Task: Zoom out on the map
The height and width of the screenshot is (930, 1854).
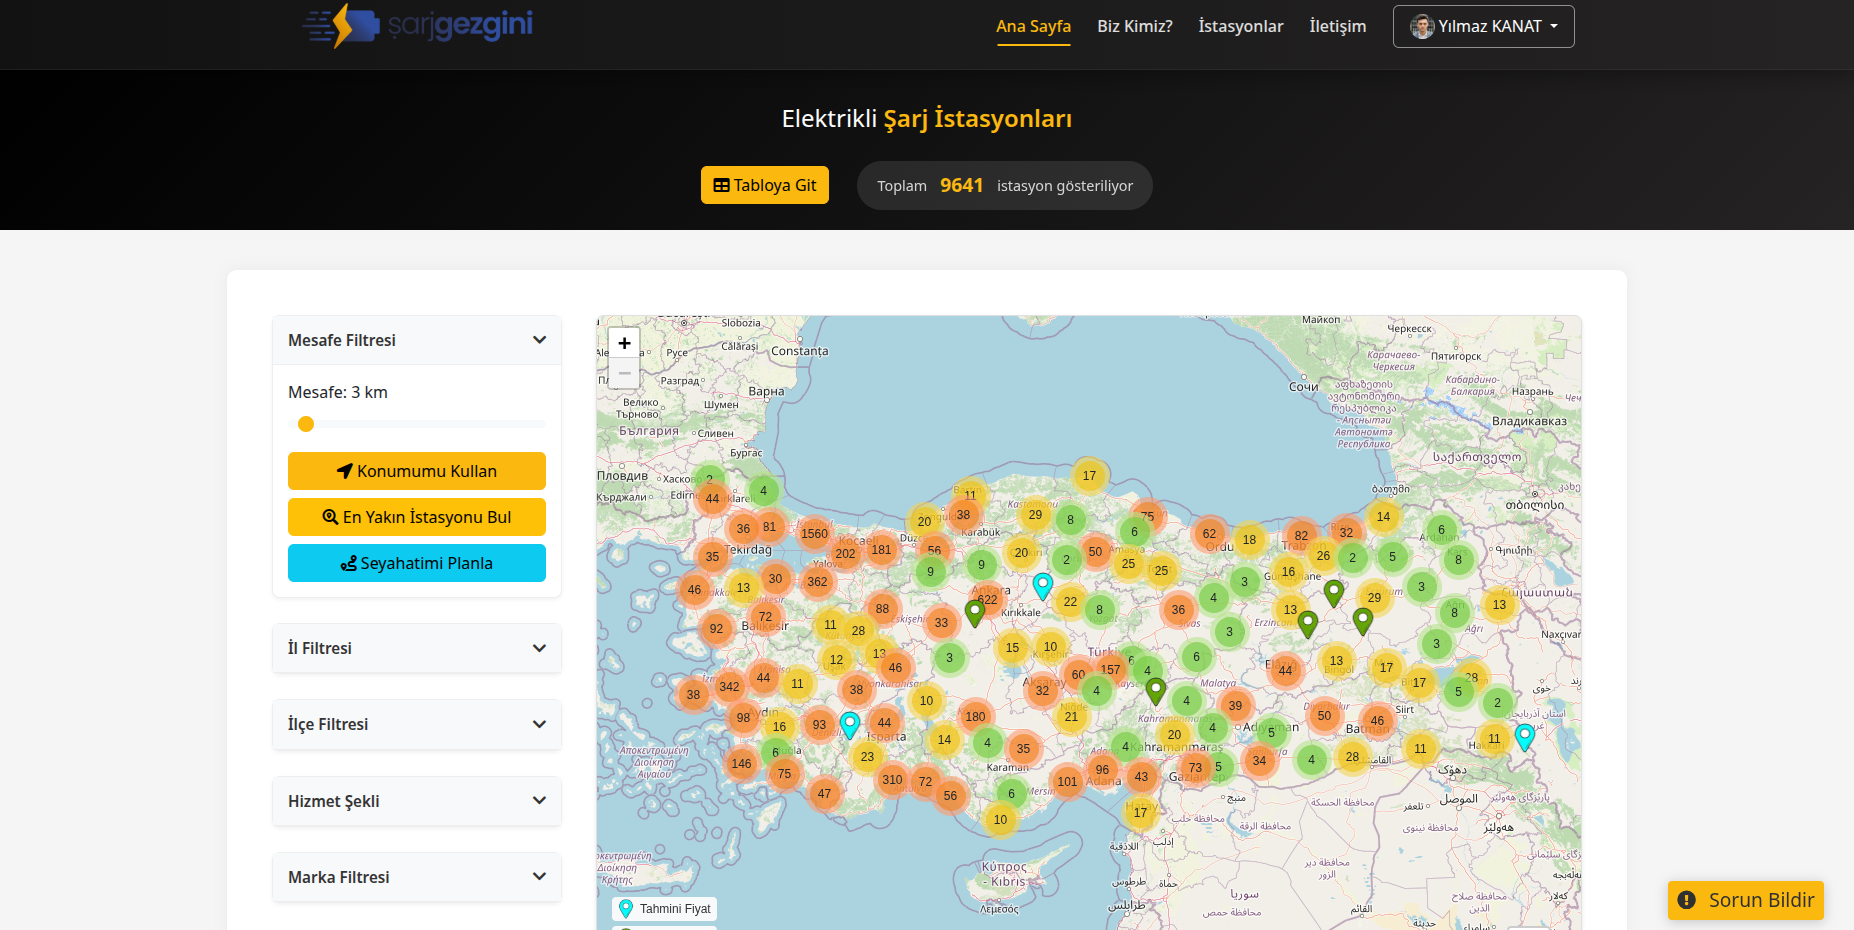Action: [624, 373]
